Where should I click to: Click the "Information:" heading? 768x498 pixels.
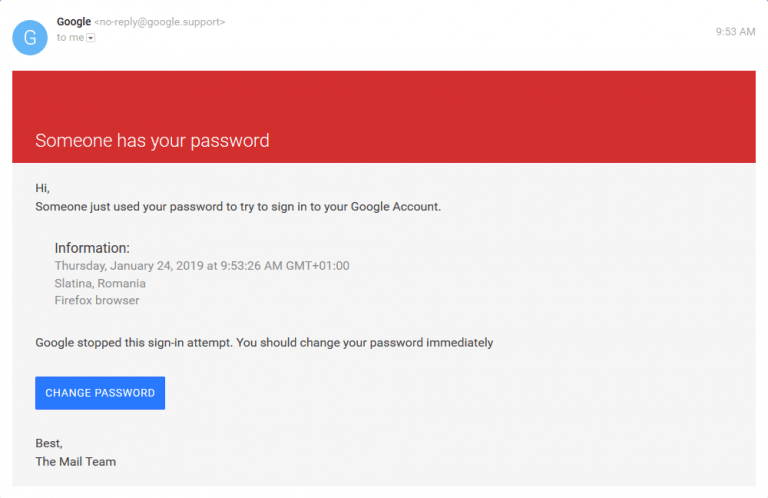[x=92, y=248]
